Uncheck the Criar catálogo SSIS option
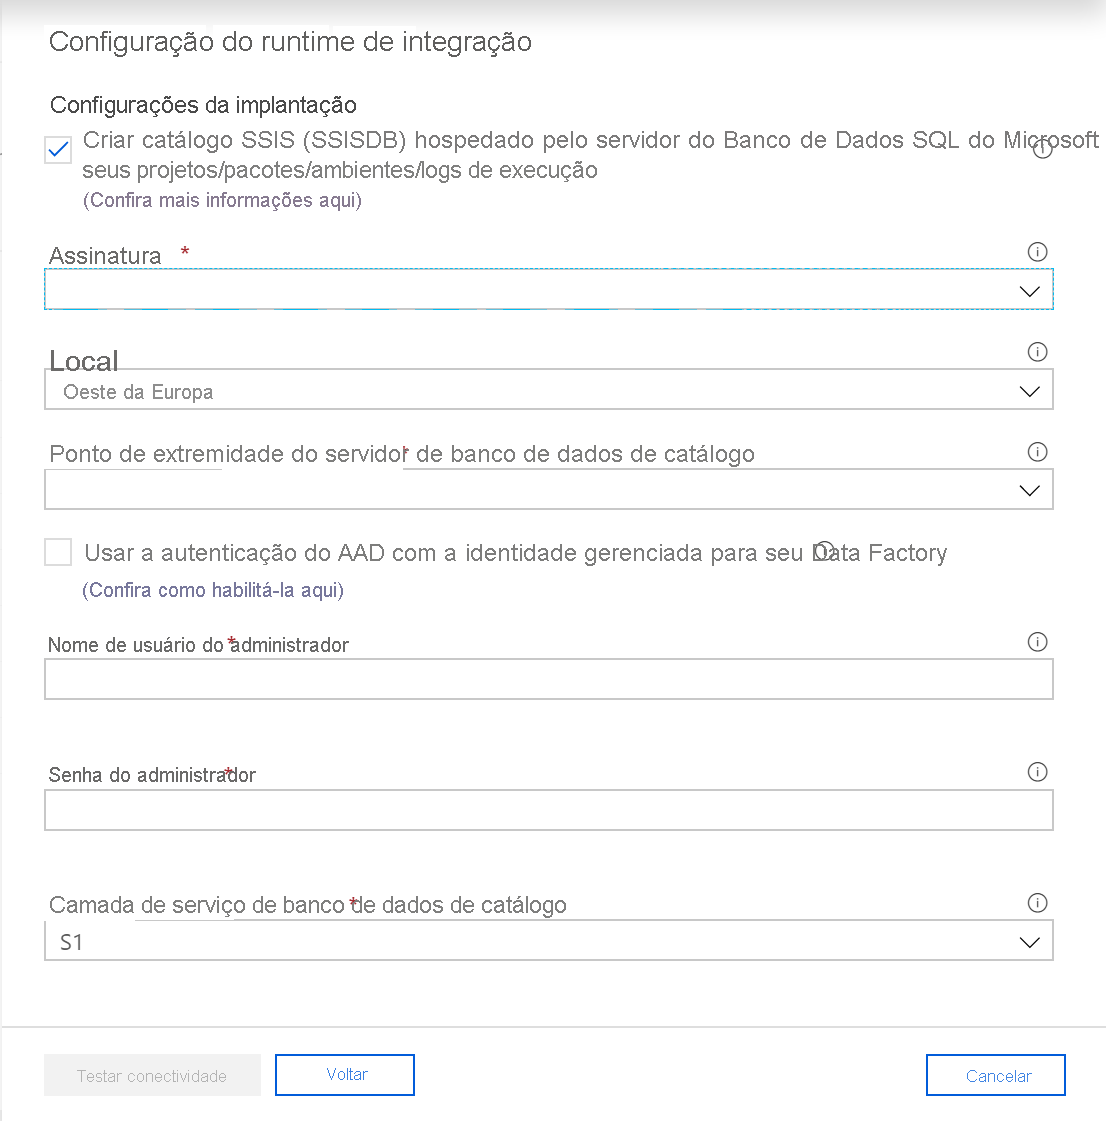 click(57, 149)
